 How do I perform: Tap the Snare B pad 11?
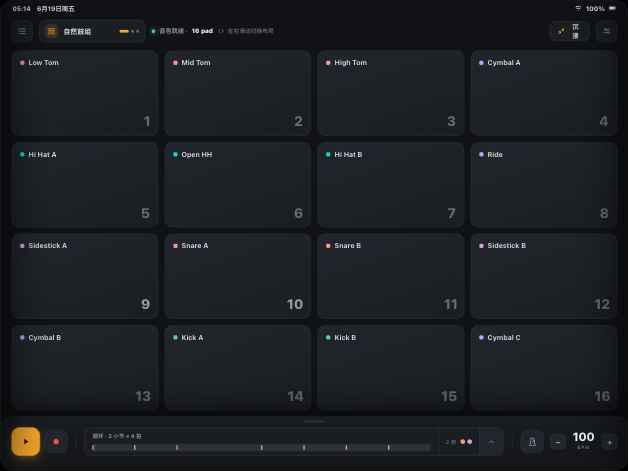click(x=391, y=276)
